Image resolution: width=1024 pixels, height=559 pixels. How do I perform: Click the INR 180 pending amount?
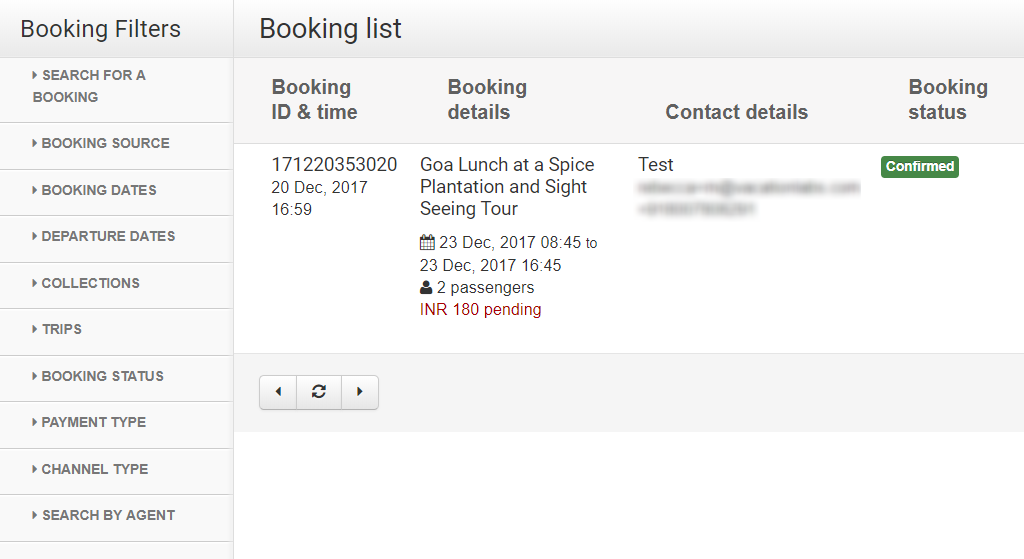480,310
